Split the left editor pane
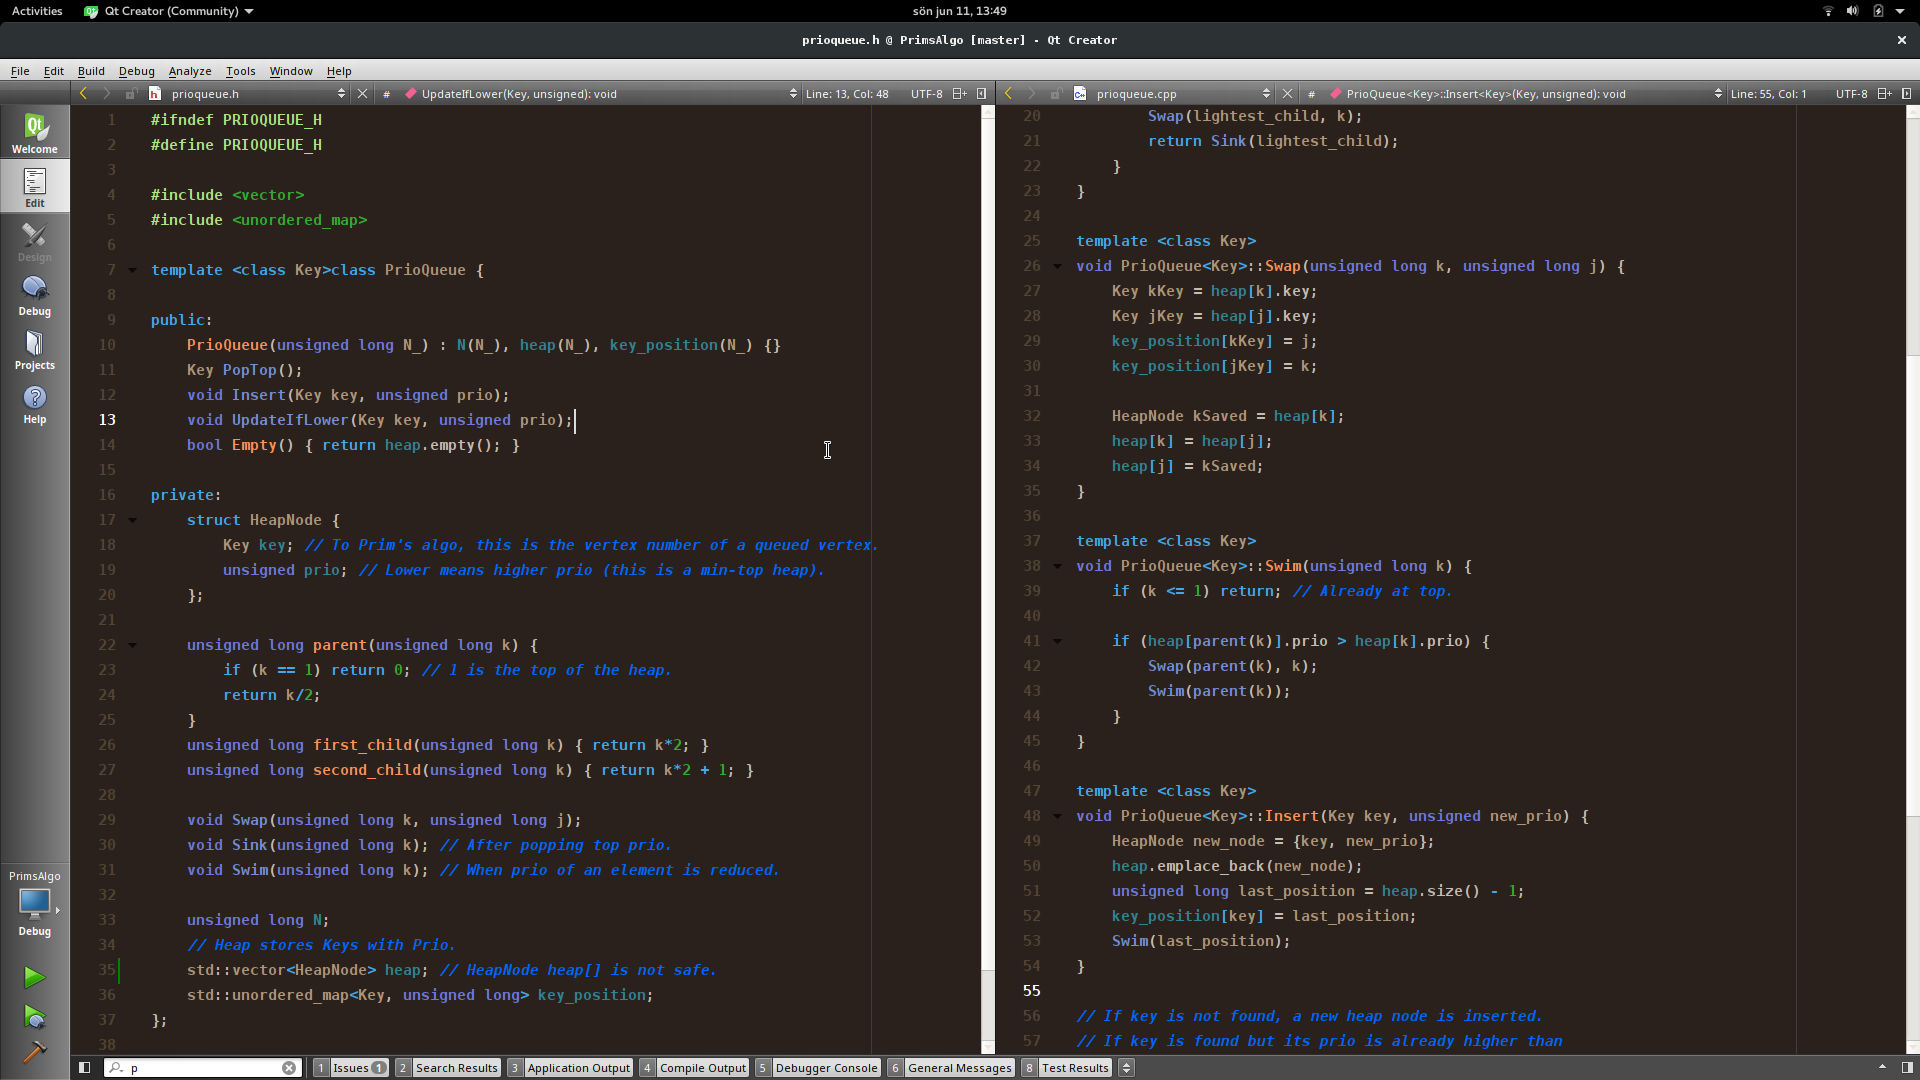1920x1080 pixels. coord(959,93)
